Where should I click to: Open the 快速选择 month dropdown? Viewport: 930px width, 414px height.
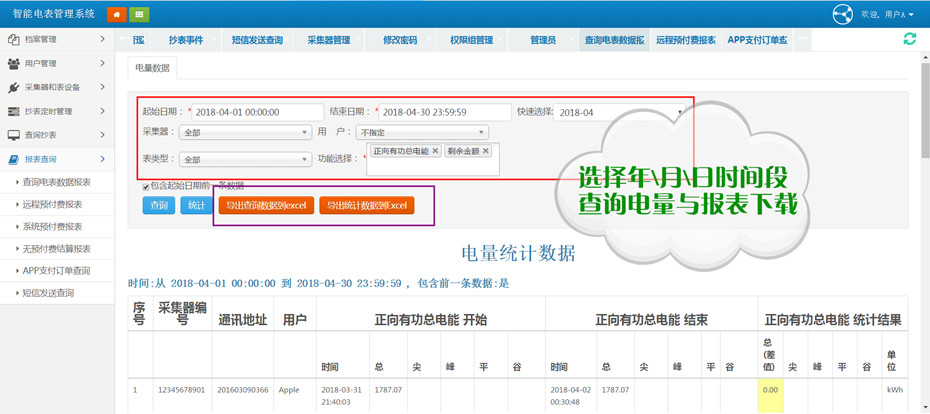coord(618,113)
